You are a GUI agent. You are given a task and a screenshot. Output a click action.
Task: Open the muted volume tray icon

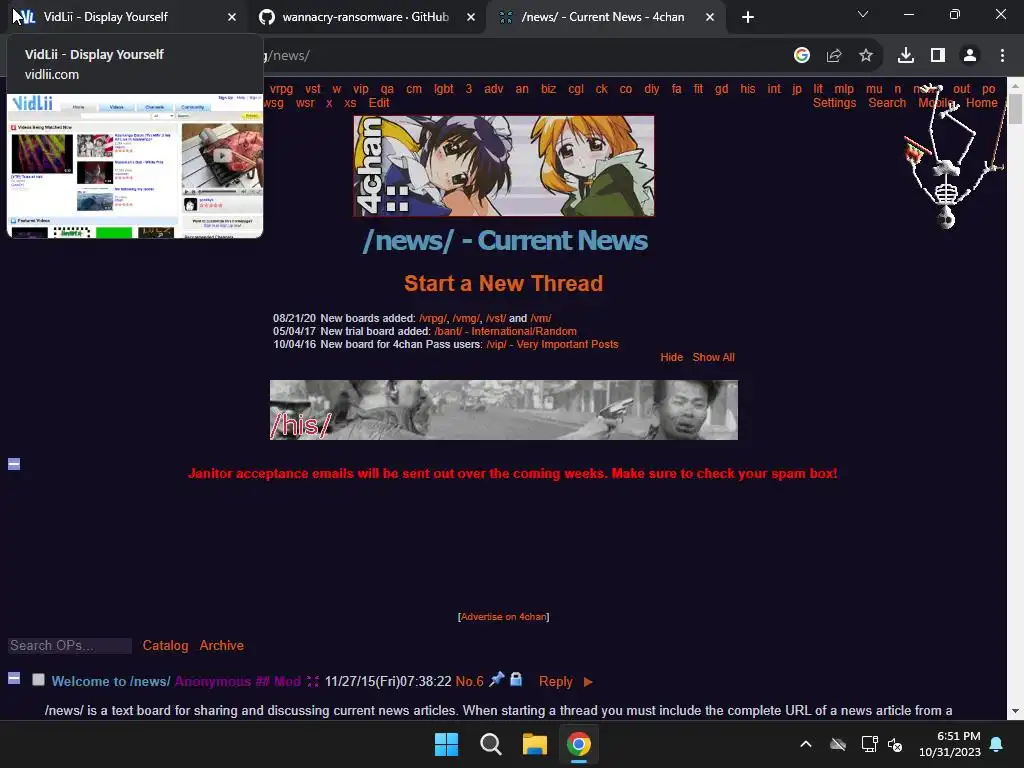895,744
